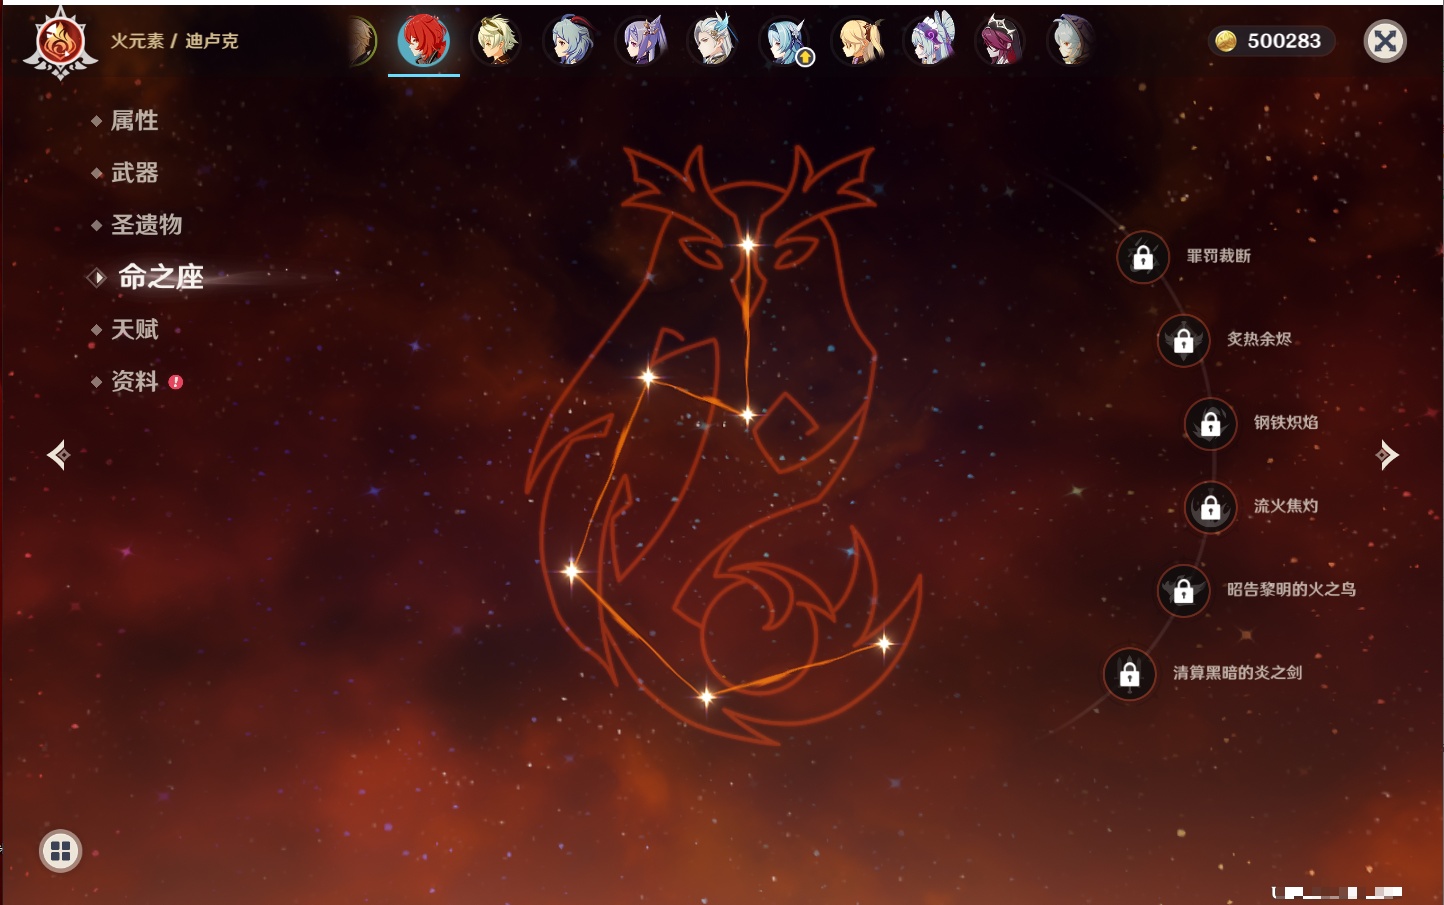Viewport: 1444px width, 905px height.
Task: Pick the purple-haired twin-bun character avatar
Action: point(642,41)
